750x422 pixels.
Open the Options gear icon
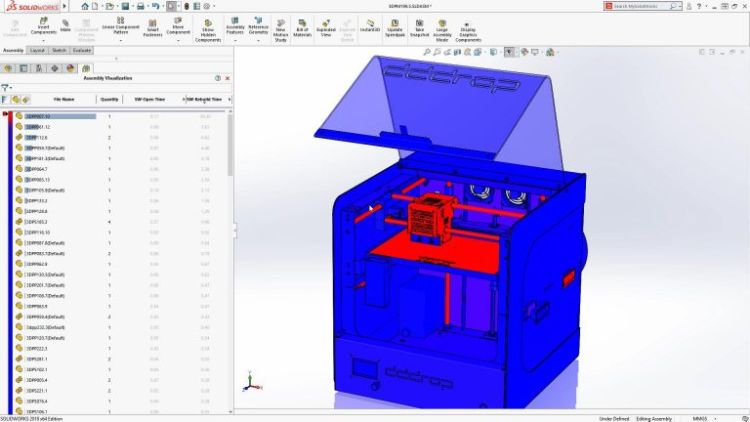coord(207,6)
